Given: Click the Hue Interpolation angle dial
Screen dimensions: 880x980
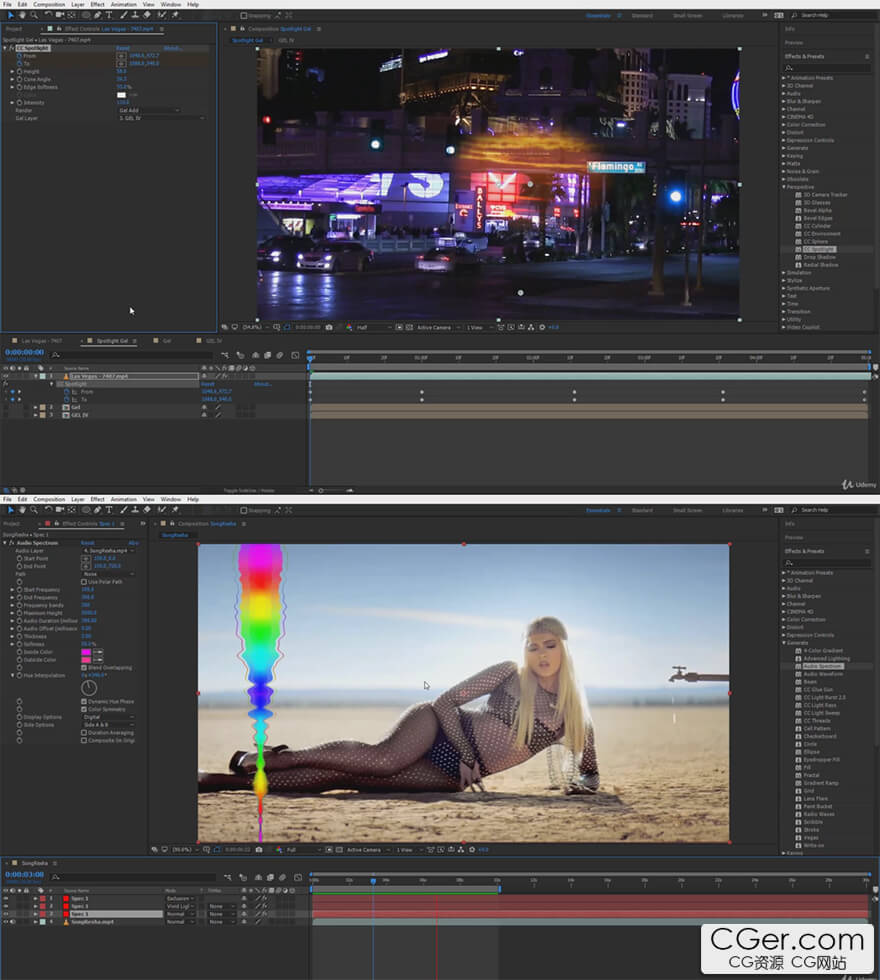Looking at the screenshot, I should 89,688.
